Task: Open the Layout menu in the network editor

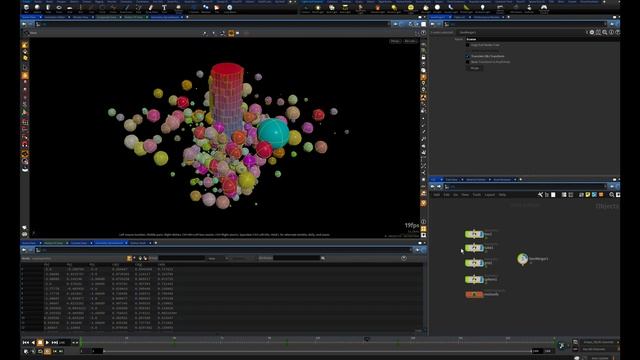Action: 489,195
